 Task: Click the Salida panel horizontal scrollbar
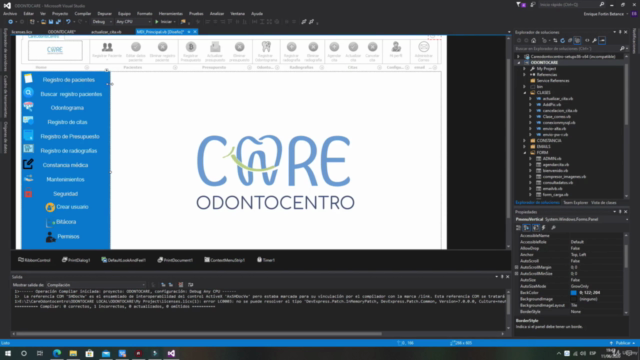(199, 333)
